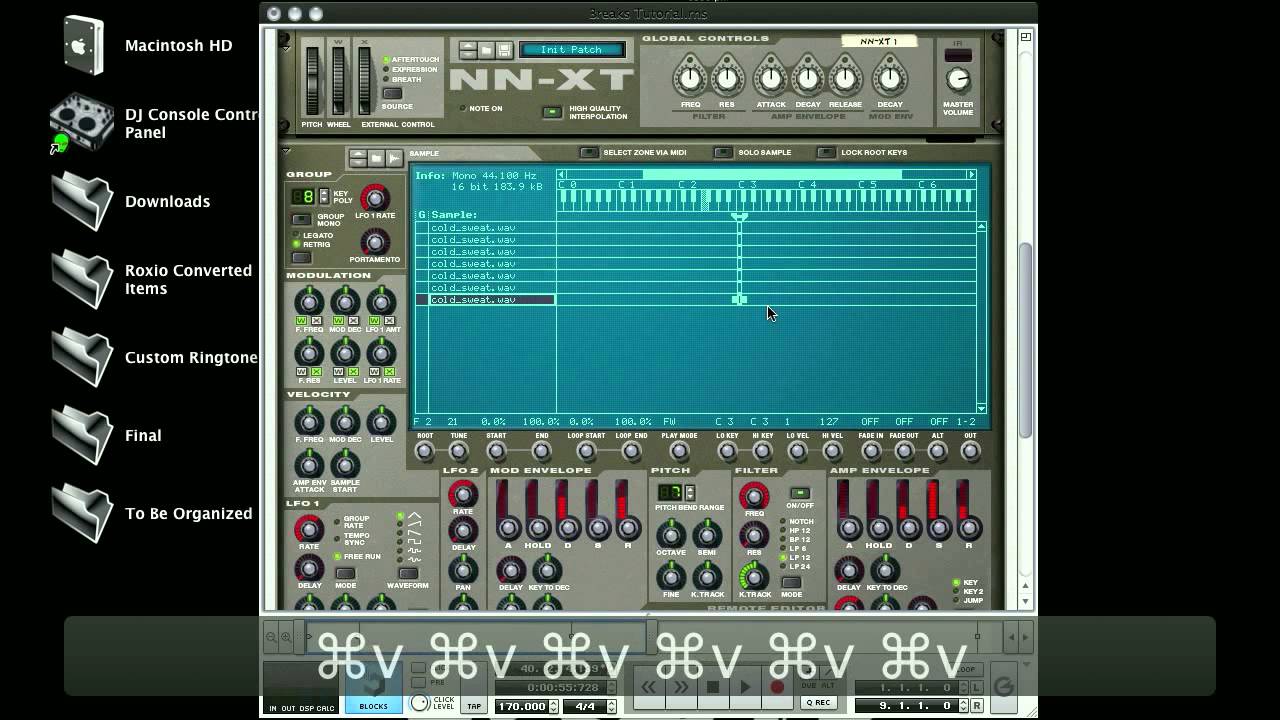
Task: Click the zoom in magnifier icon
Action: coord(286,636)
